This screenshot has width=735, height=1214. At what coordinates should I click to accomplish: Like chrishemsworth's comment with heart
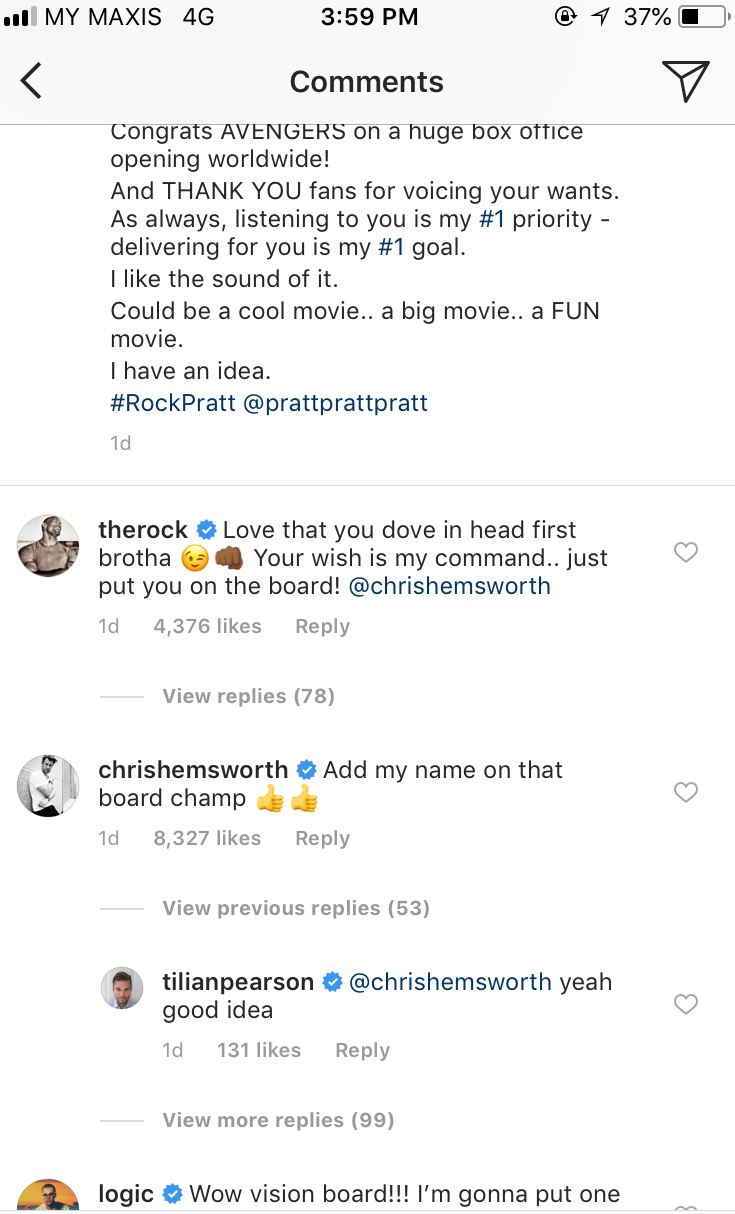click(x=686, y=793)
